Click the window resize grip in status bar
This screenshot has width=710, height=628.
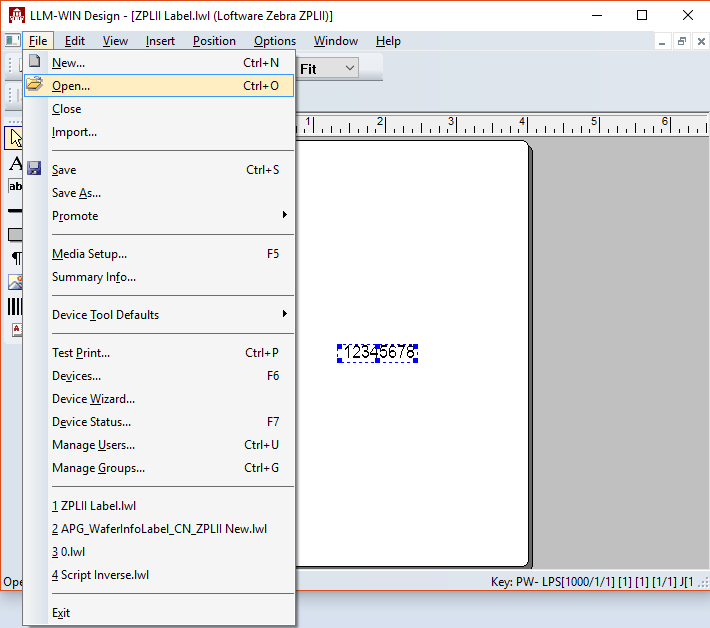click(x=703, y=583)
